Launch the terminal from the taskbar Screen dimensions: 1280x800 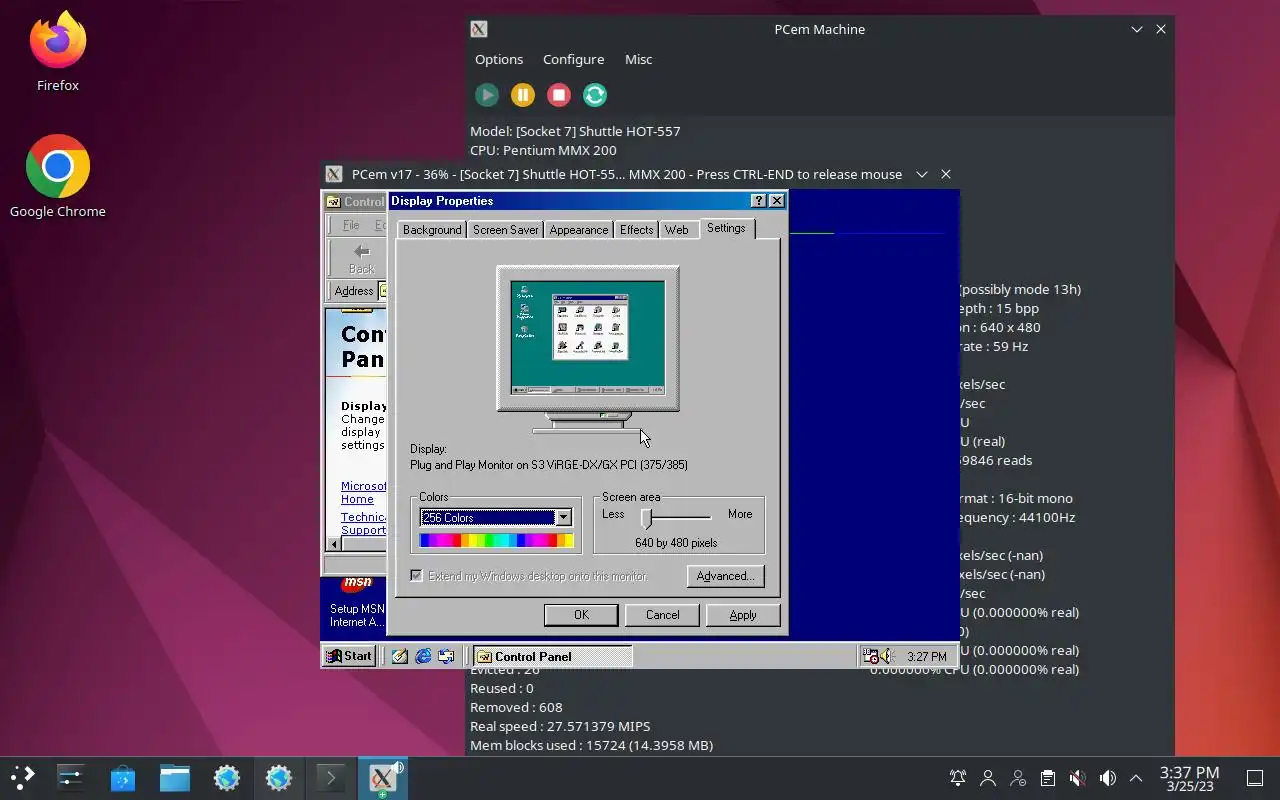pos(331,777)
